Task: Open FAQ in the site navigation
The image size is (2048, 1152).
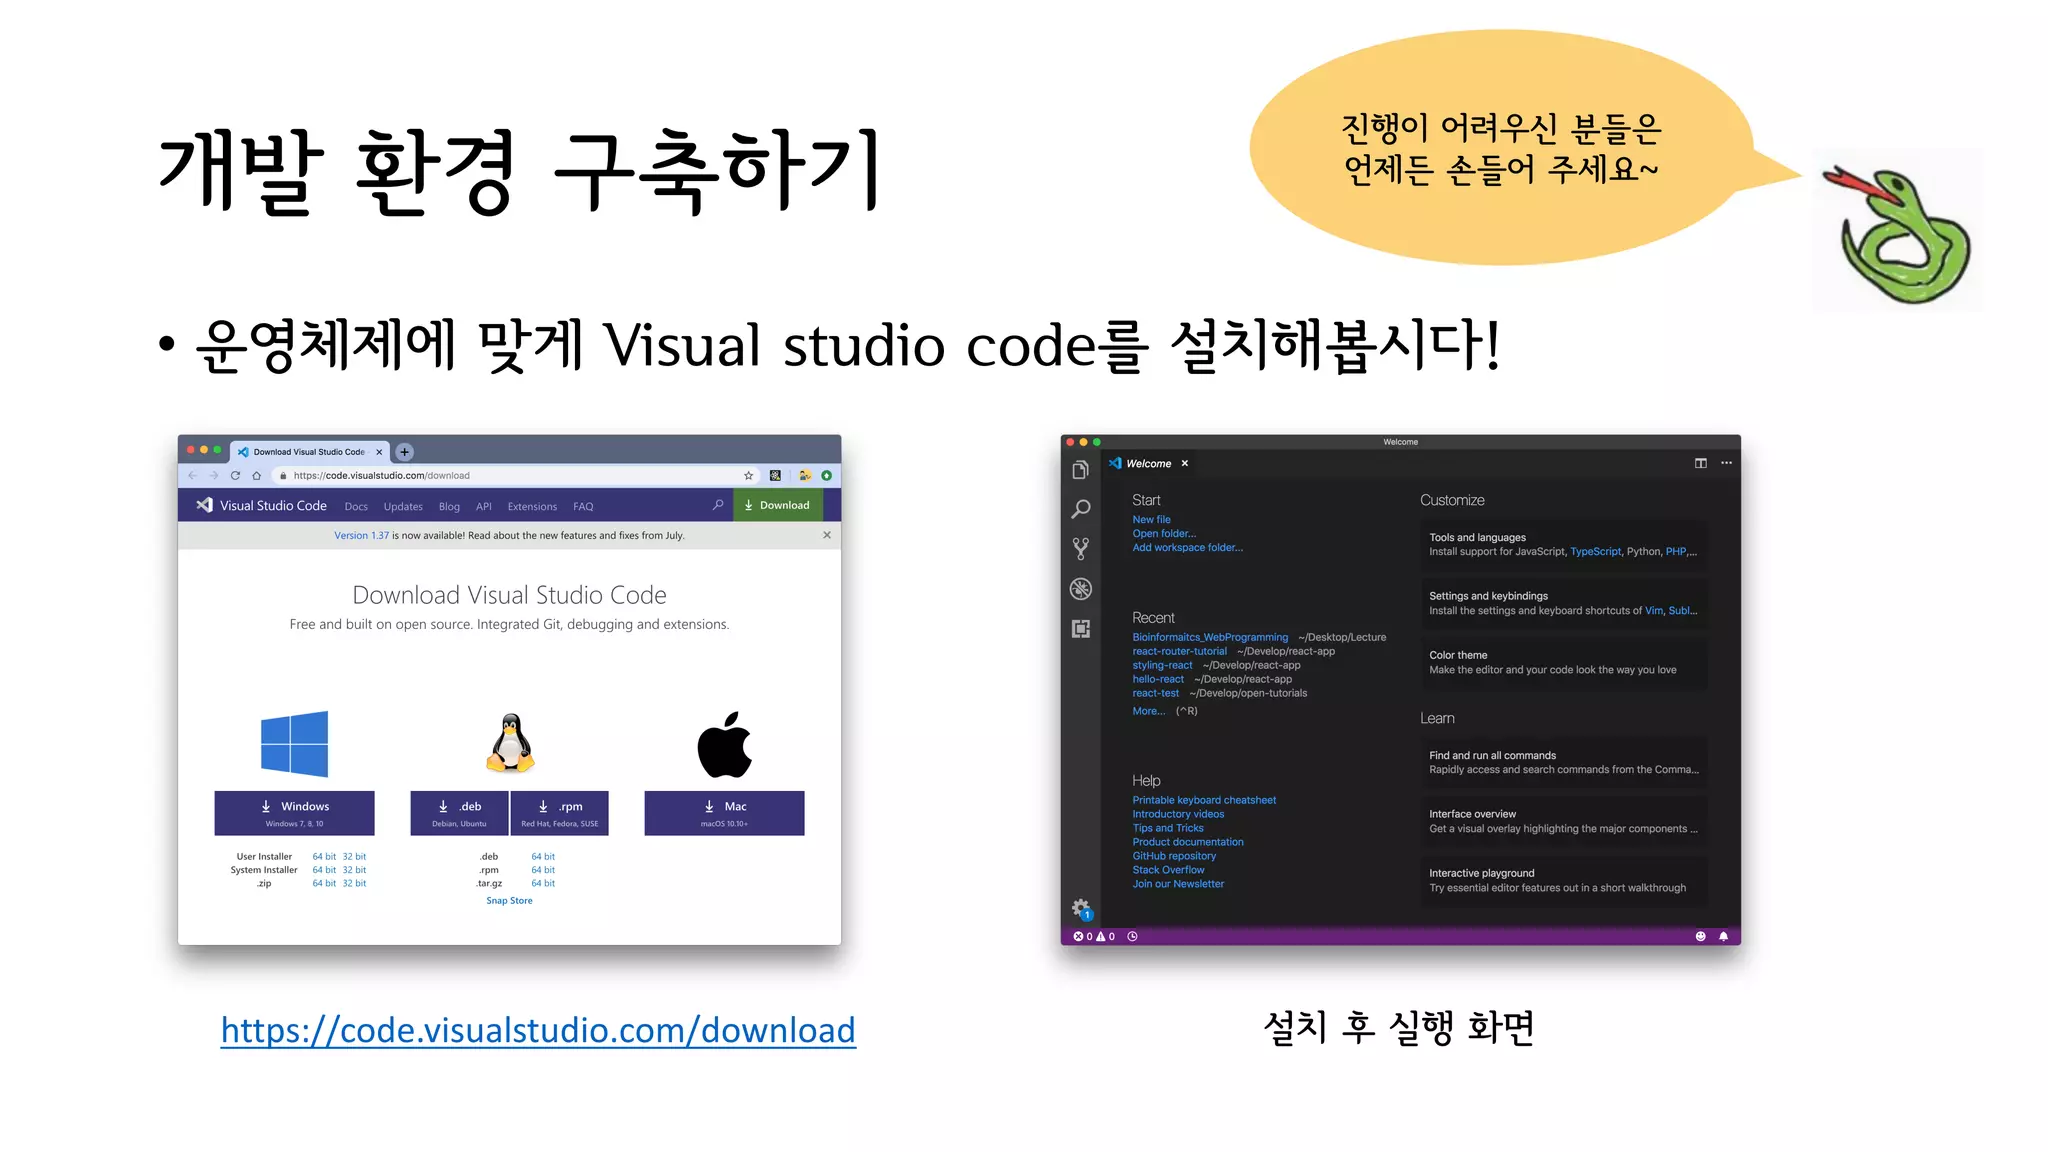Action: point(583,506)
